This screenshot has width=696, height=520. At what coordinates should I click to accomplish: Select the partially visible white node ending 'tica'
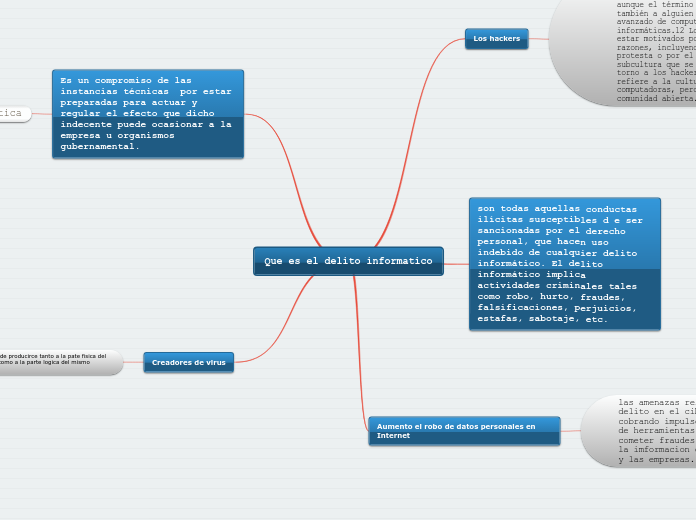[15, 114]
